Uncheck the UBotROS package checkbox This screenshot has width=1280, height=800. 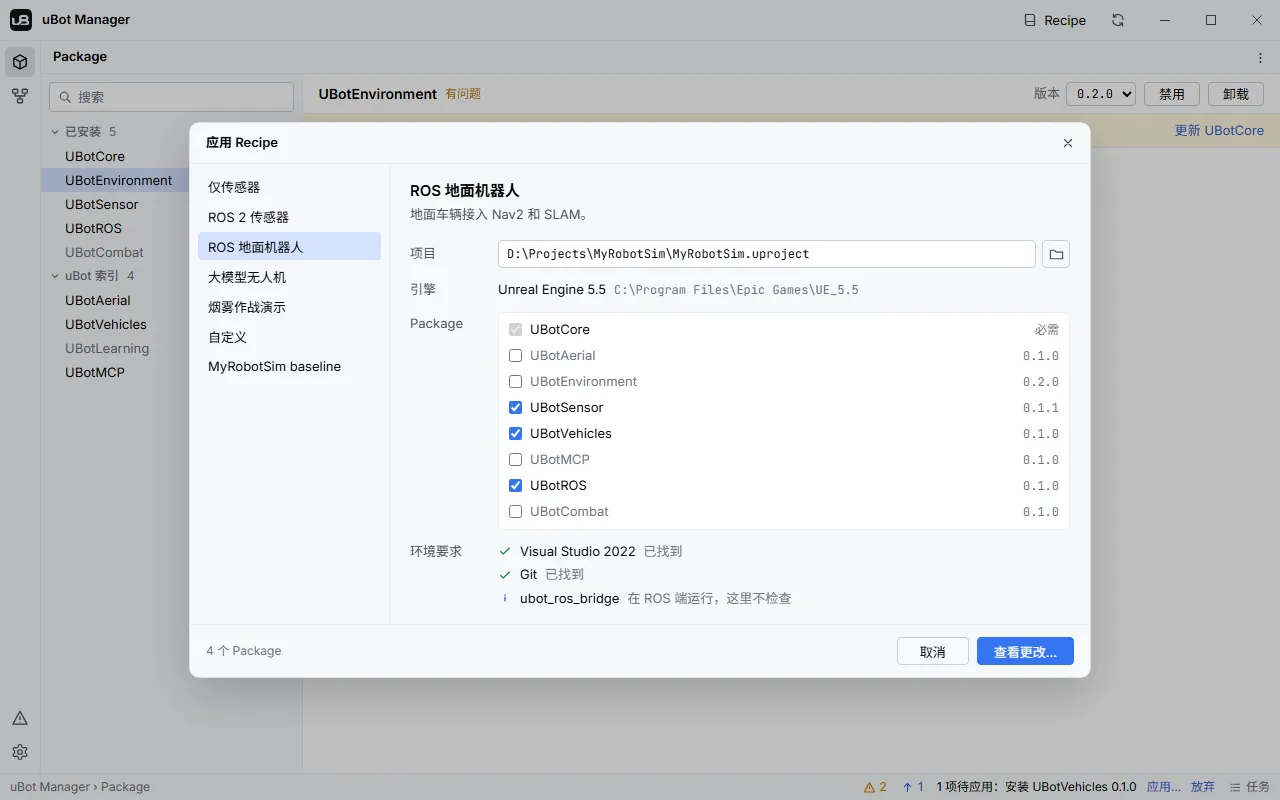tap(516, 485)
